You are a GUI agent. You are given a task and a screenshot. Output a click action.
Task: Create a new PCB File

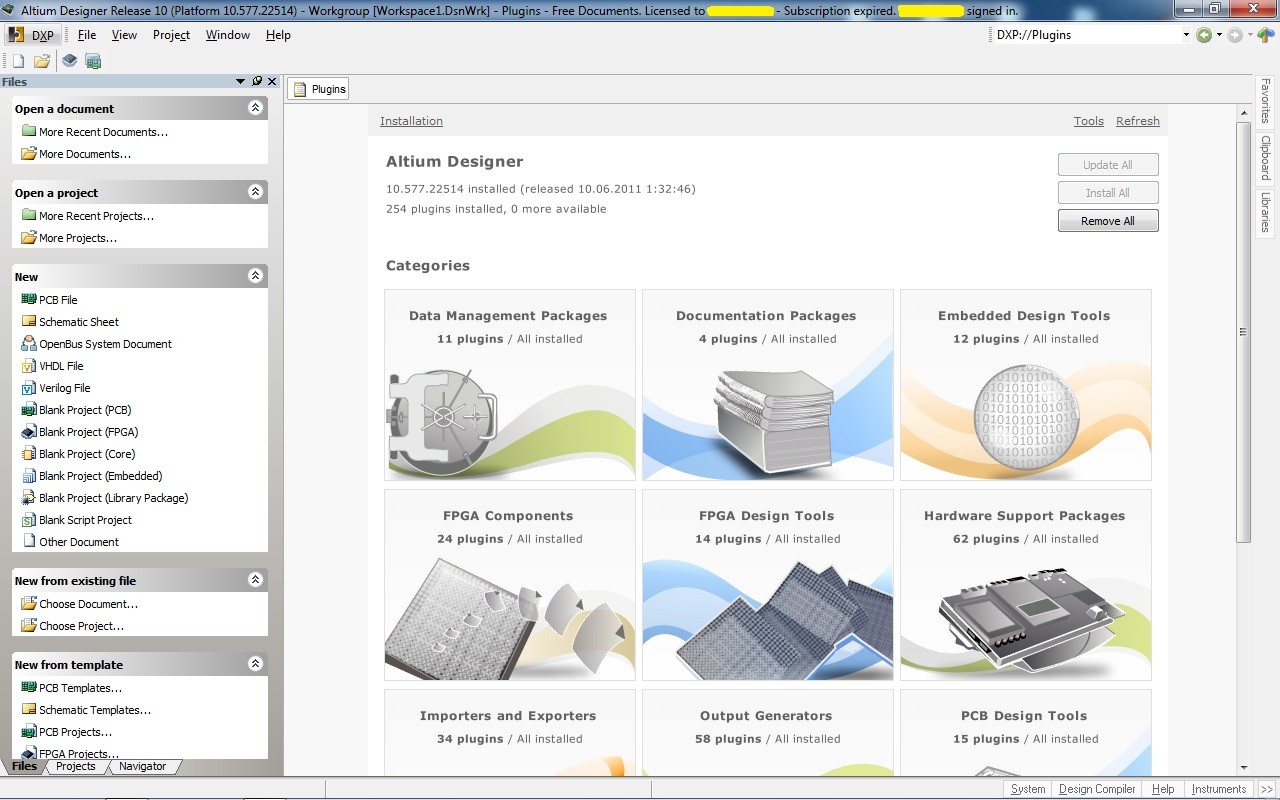tap(58, 300)
